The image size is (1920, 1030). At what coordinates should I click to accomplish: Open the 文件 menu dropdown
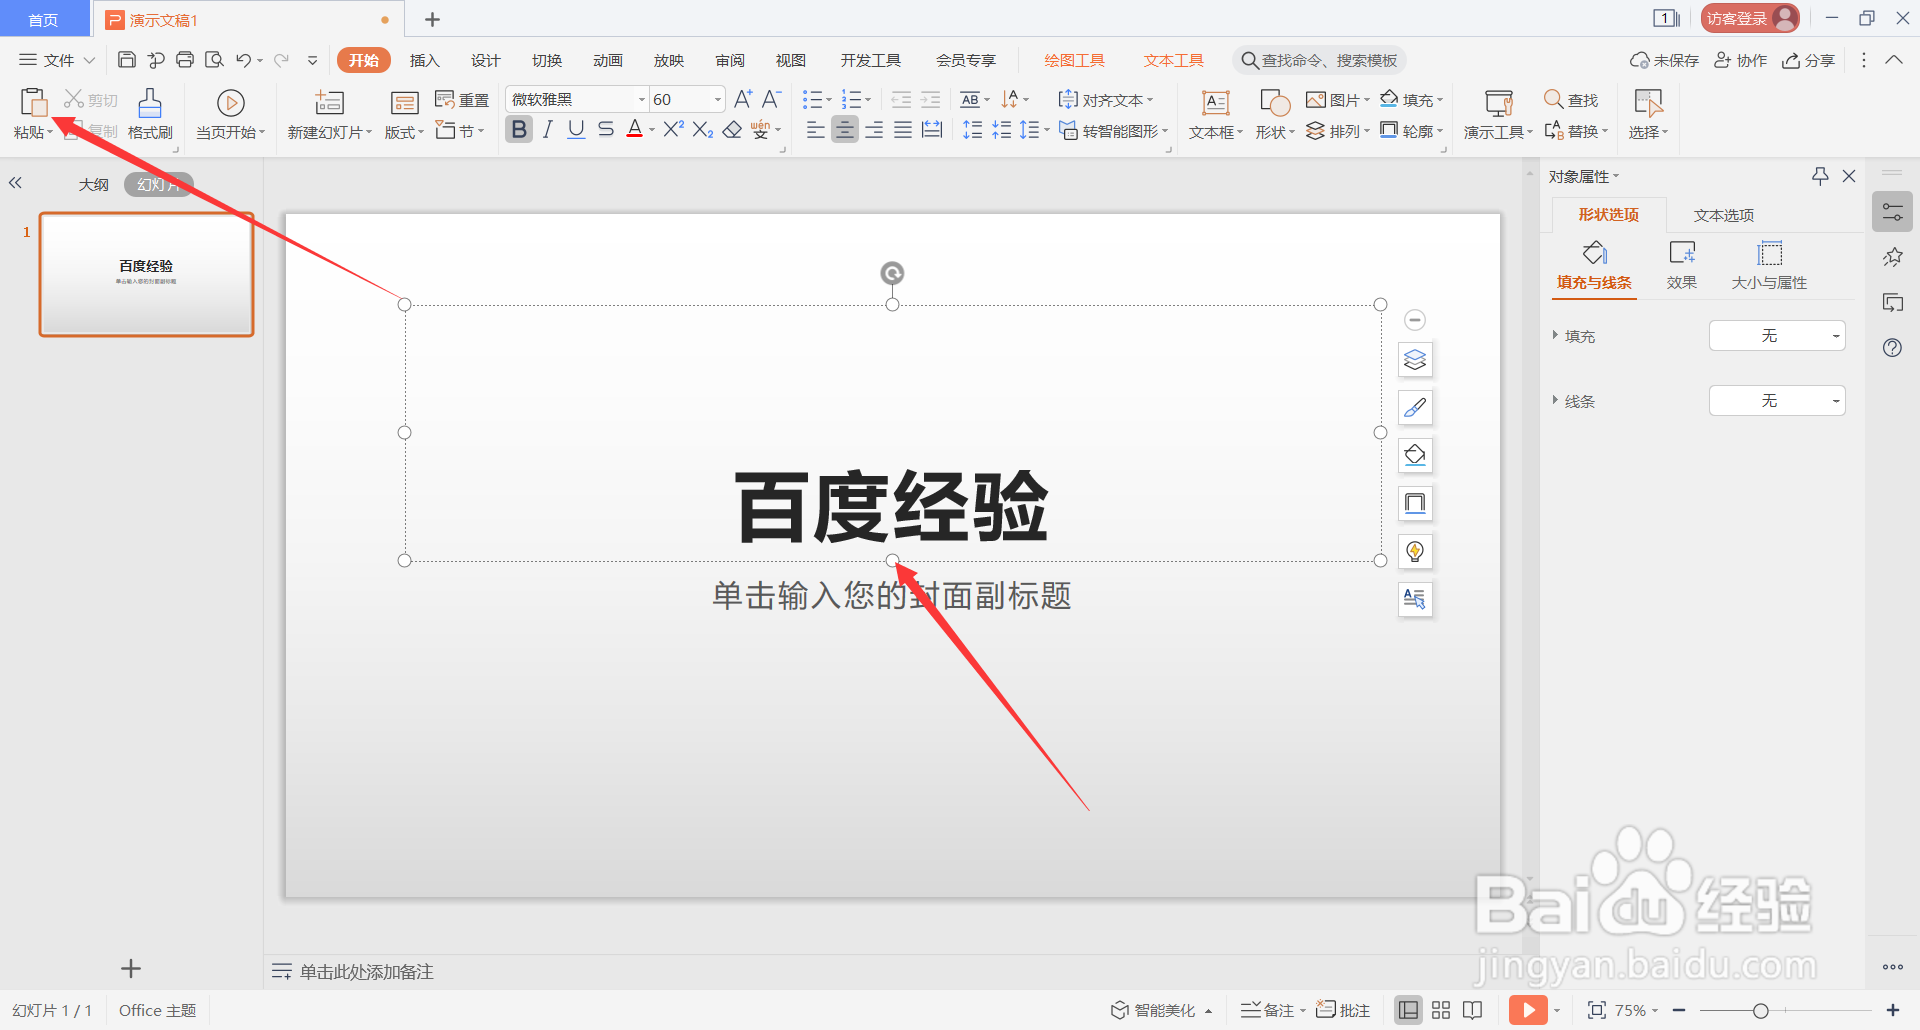[x=57, y=60]
